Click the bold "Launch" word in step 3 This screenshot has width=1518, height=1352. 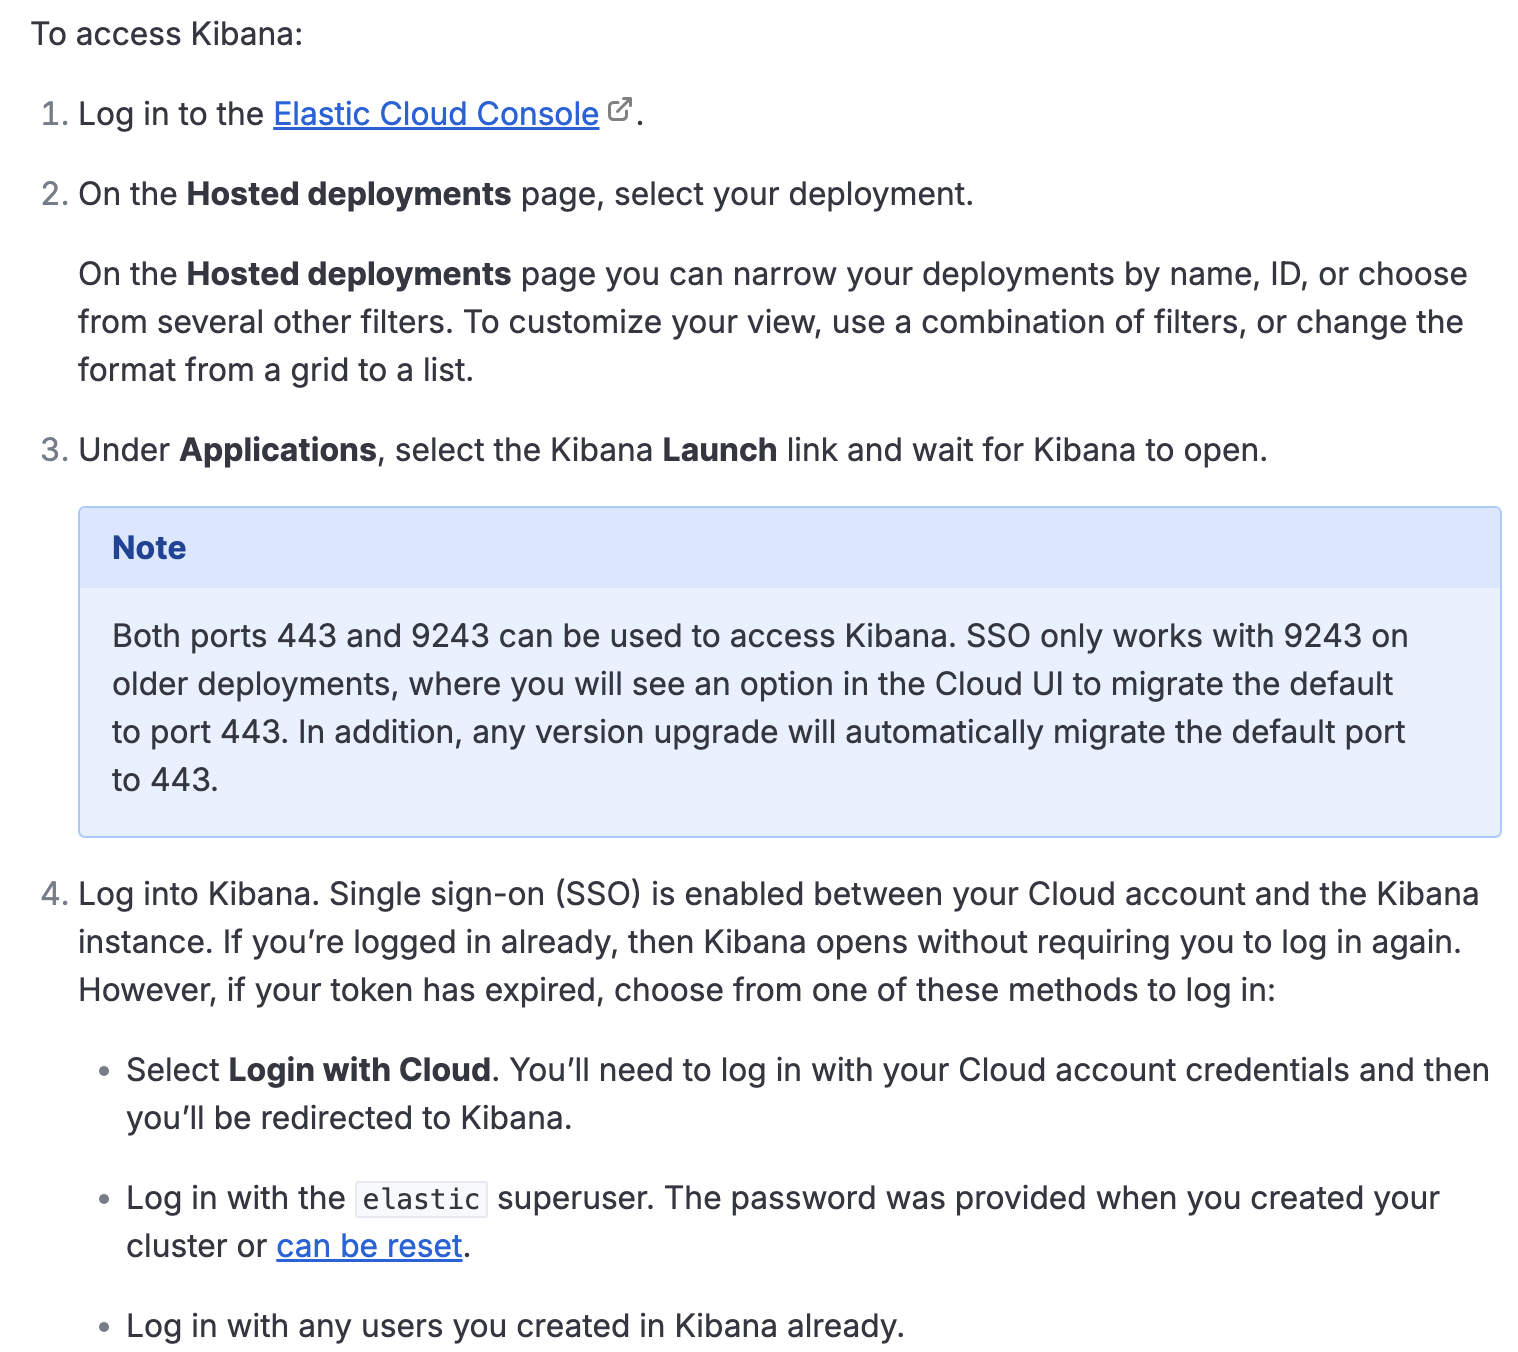pos(719,450)
